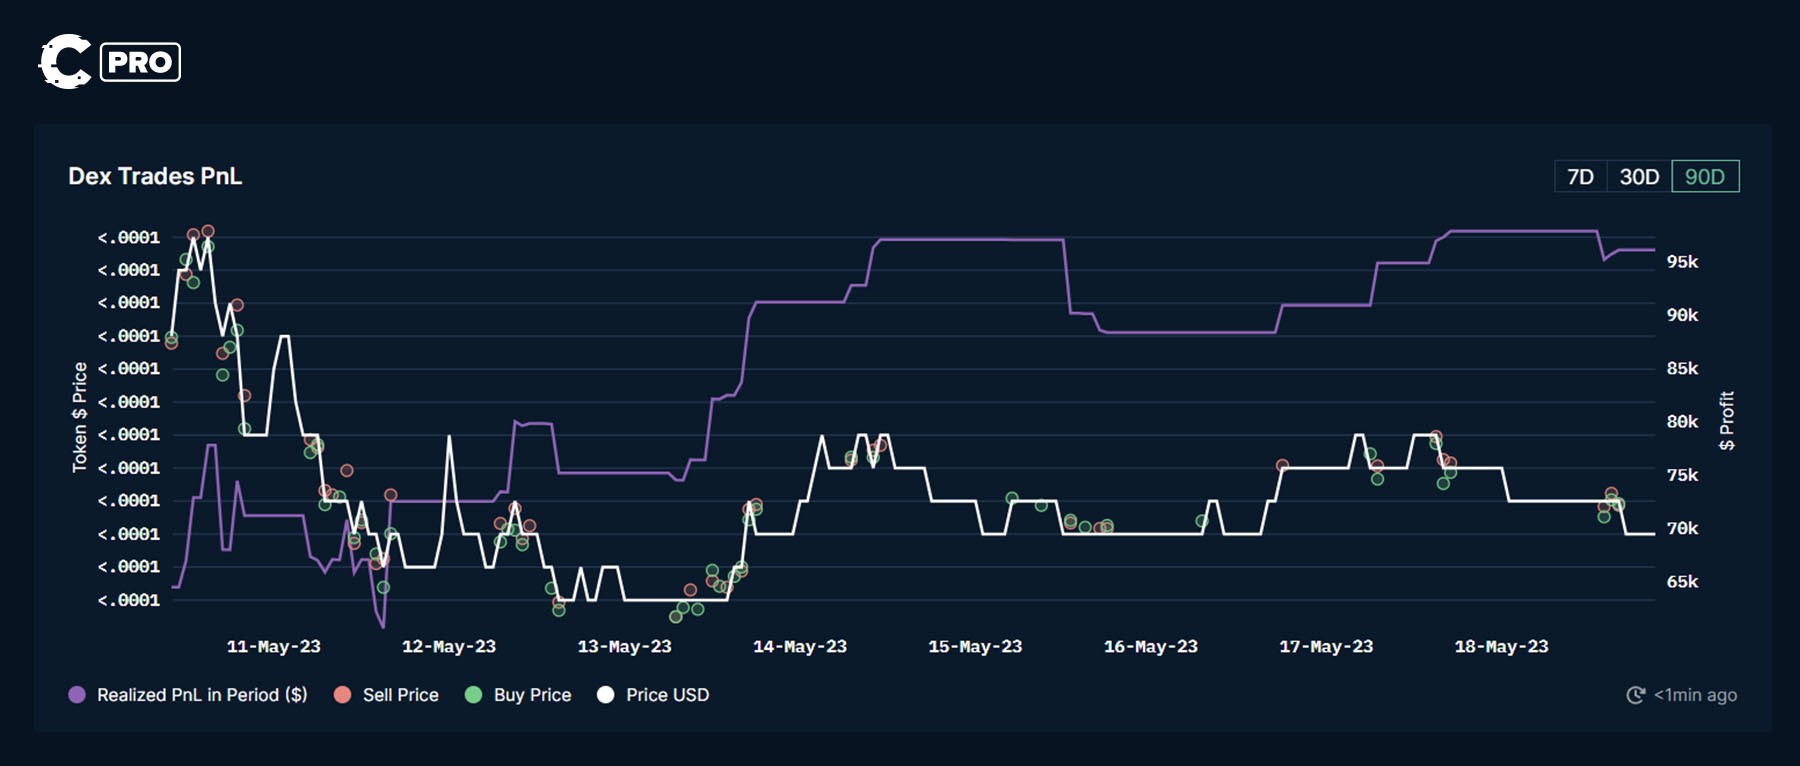1800x766 pixels.
Task: Toggle the 'Buy Price' legend text
Action: [532, 695]
